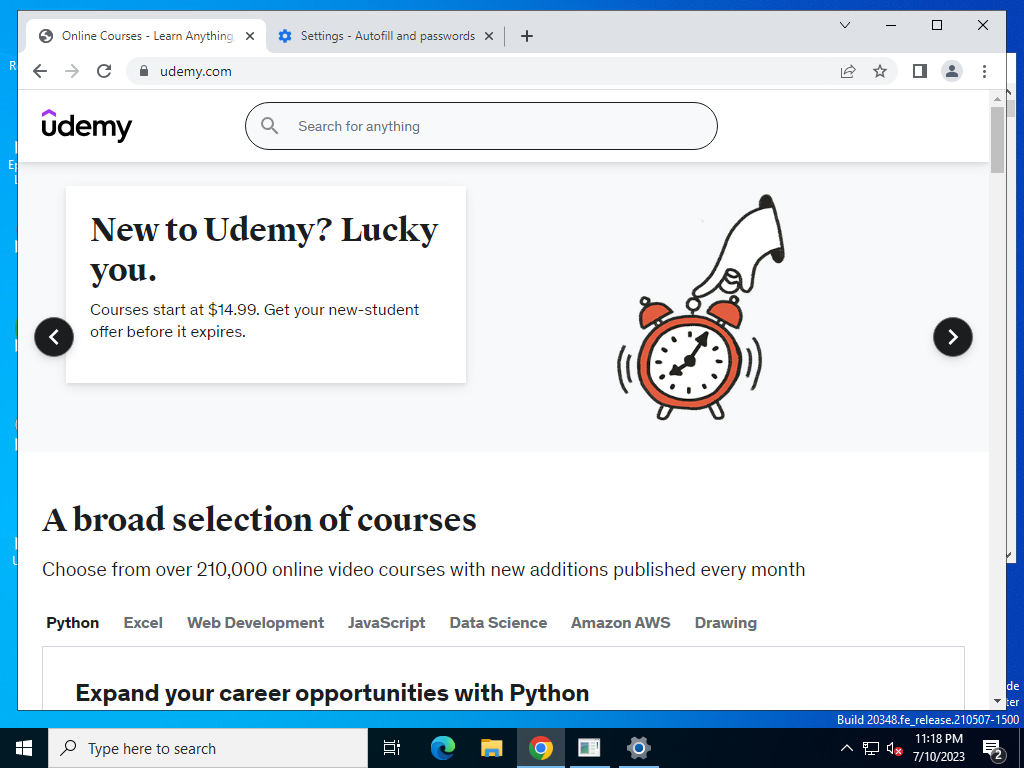Switch to Settings Autofill and passwords tab
The height and width of the screenshot is (768, 1024).
[387, 36]
